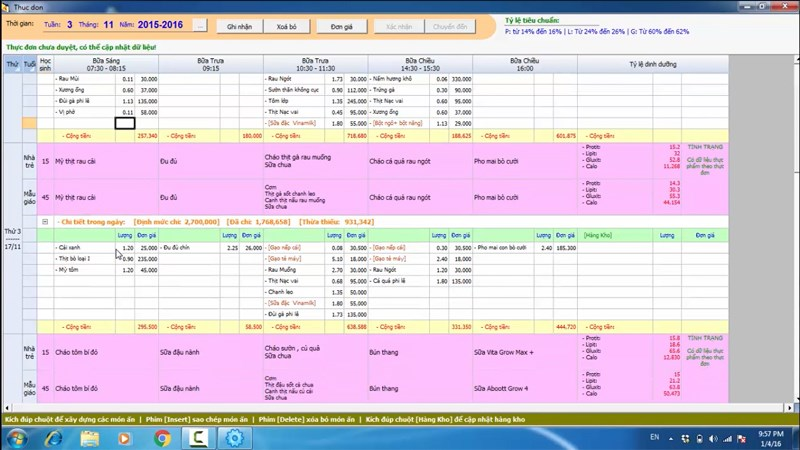The image size is (800, 450).
Task: Open Windows Media Player taskbar icon
Action: click(124, 438)
